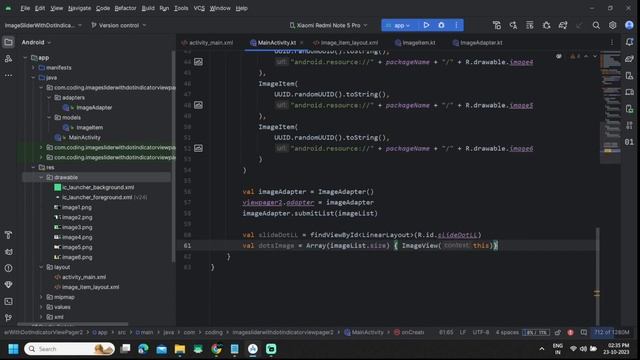Click the MainActivity breadcrumb
Screen dimensions: 640x360
click(364, 332)
